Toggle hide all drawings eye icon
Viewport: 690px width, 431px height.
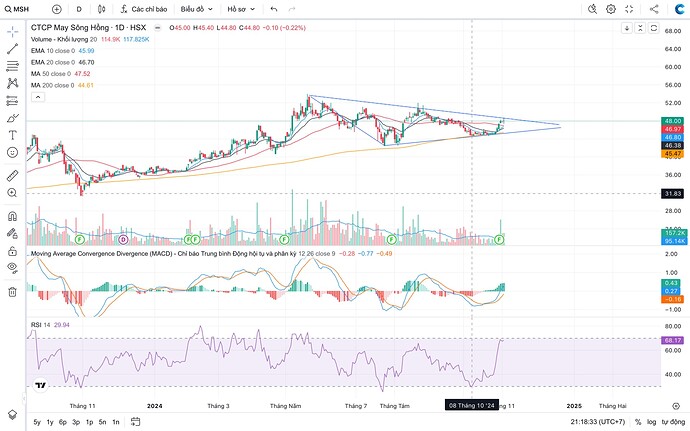(12, 268)
